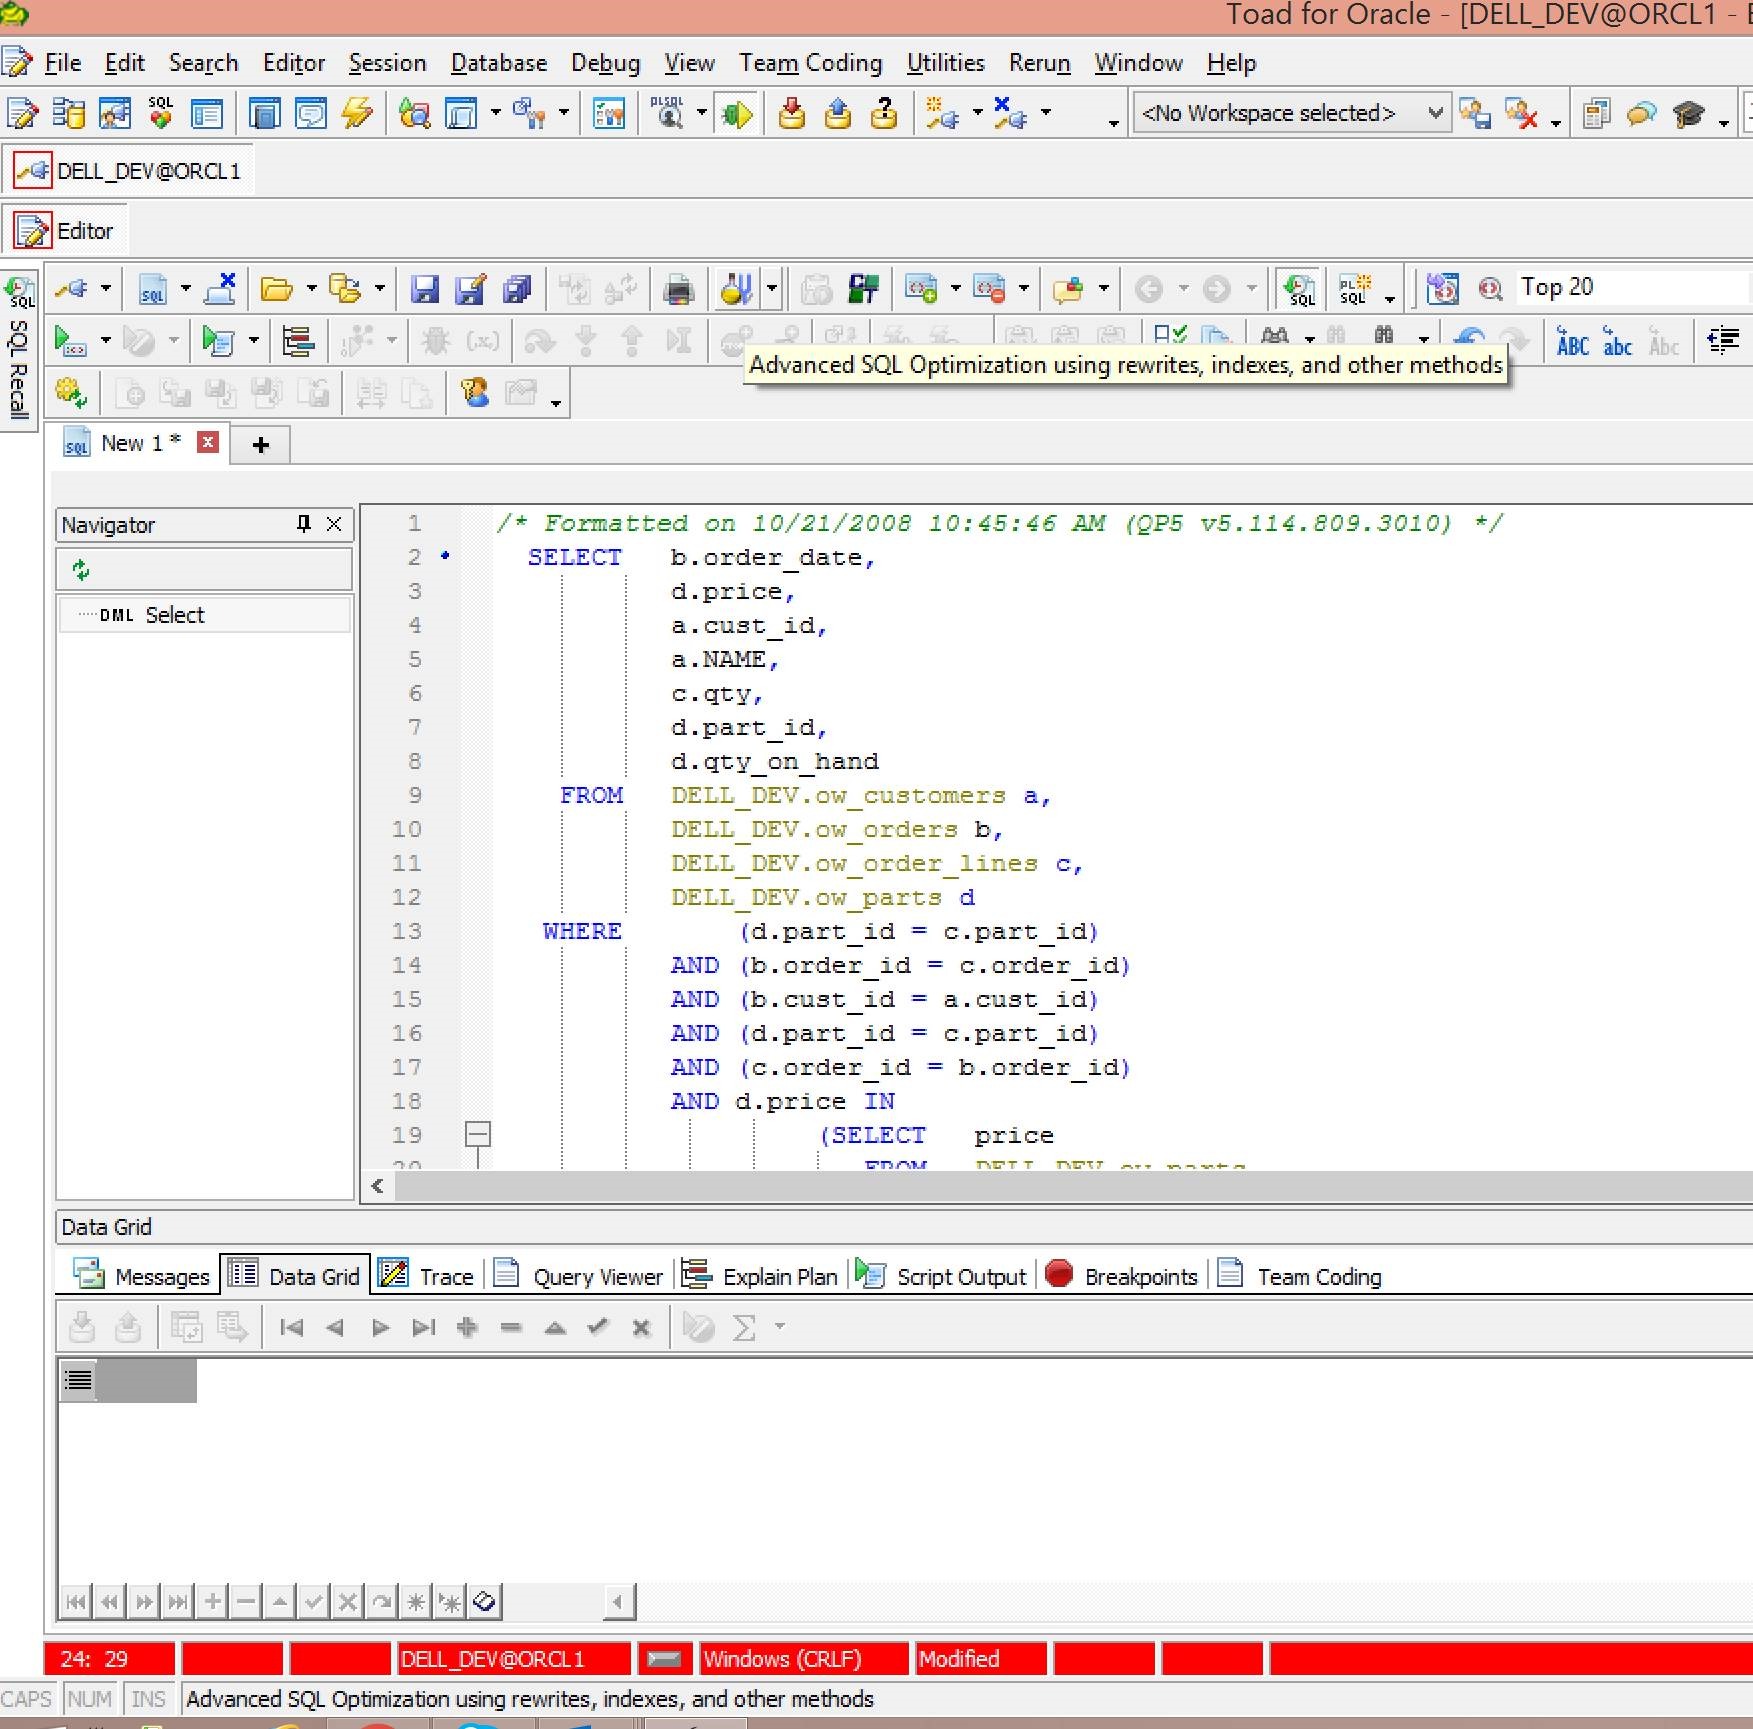This screenshot has height=1729, width=1753.
Task: Click the Explain Plan toolbar icon
Action: click(298, 341)
